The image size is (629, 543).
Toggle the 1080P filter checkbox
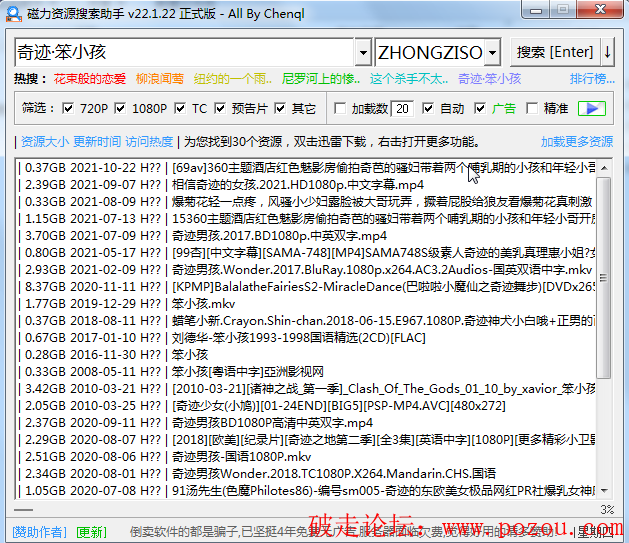(120, 108)
